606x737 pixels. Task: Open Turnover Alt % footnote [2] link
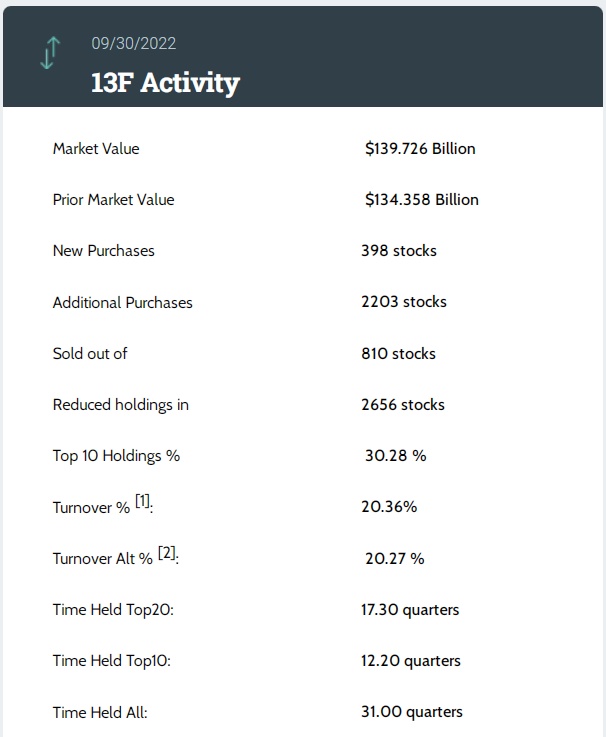click(x=167, y=555)
